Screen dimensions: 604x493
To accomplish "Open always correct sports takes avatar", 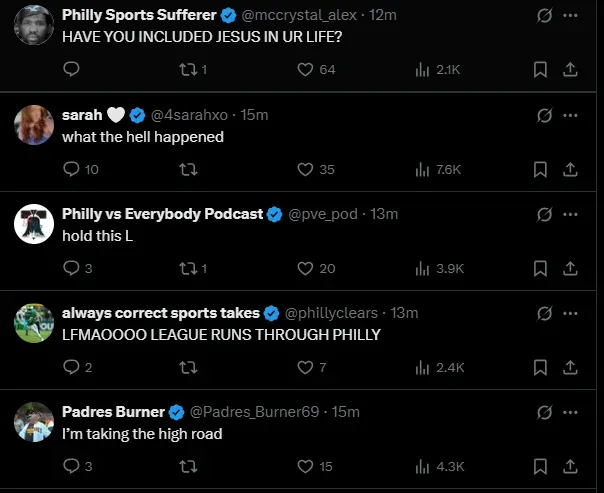I will point(34,323).
